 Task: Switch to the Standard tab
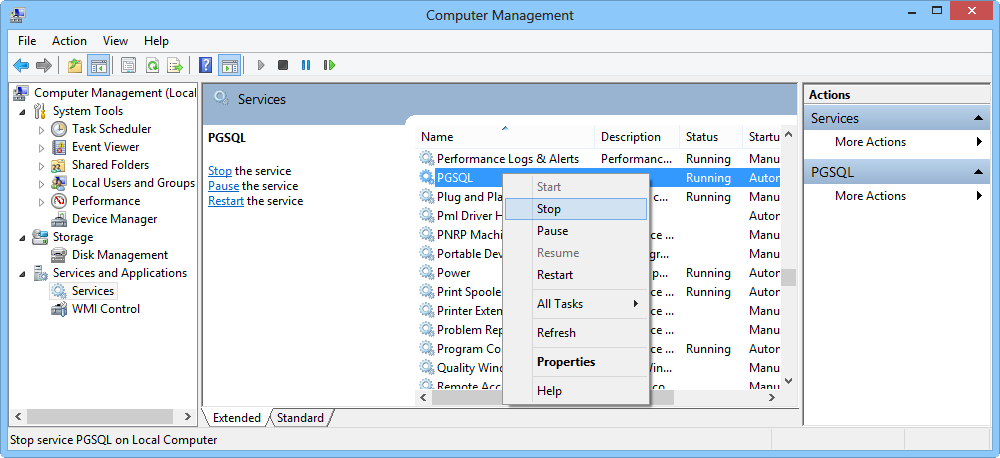(x=300, y=418)
